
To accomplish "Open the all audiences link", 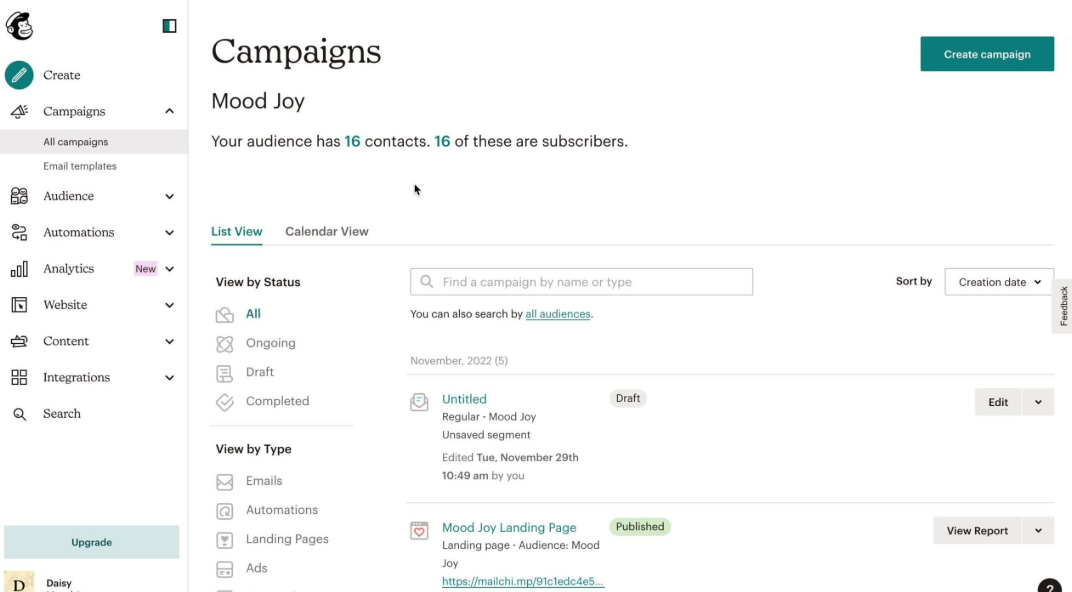I will coord(557,313).
